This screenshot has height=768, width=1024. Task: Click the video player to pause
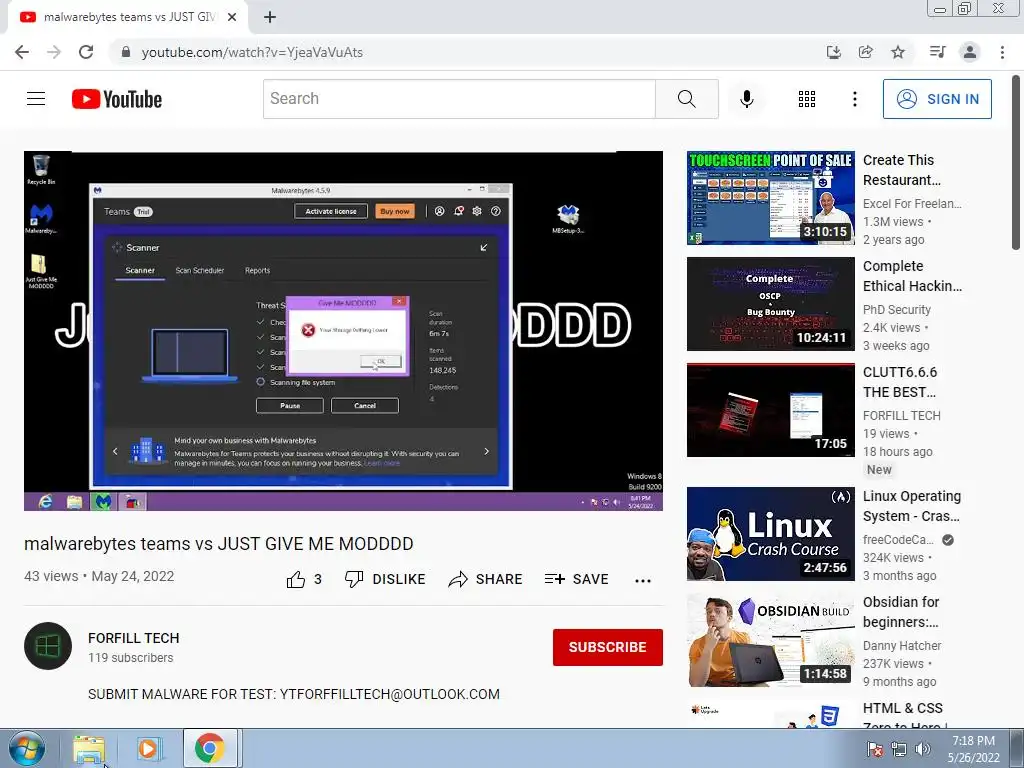(344, 330)
